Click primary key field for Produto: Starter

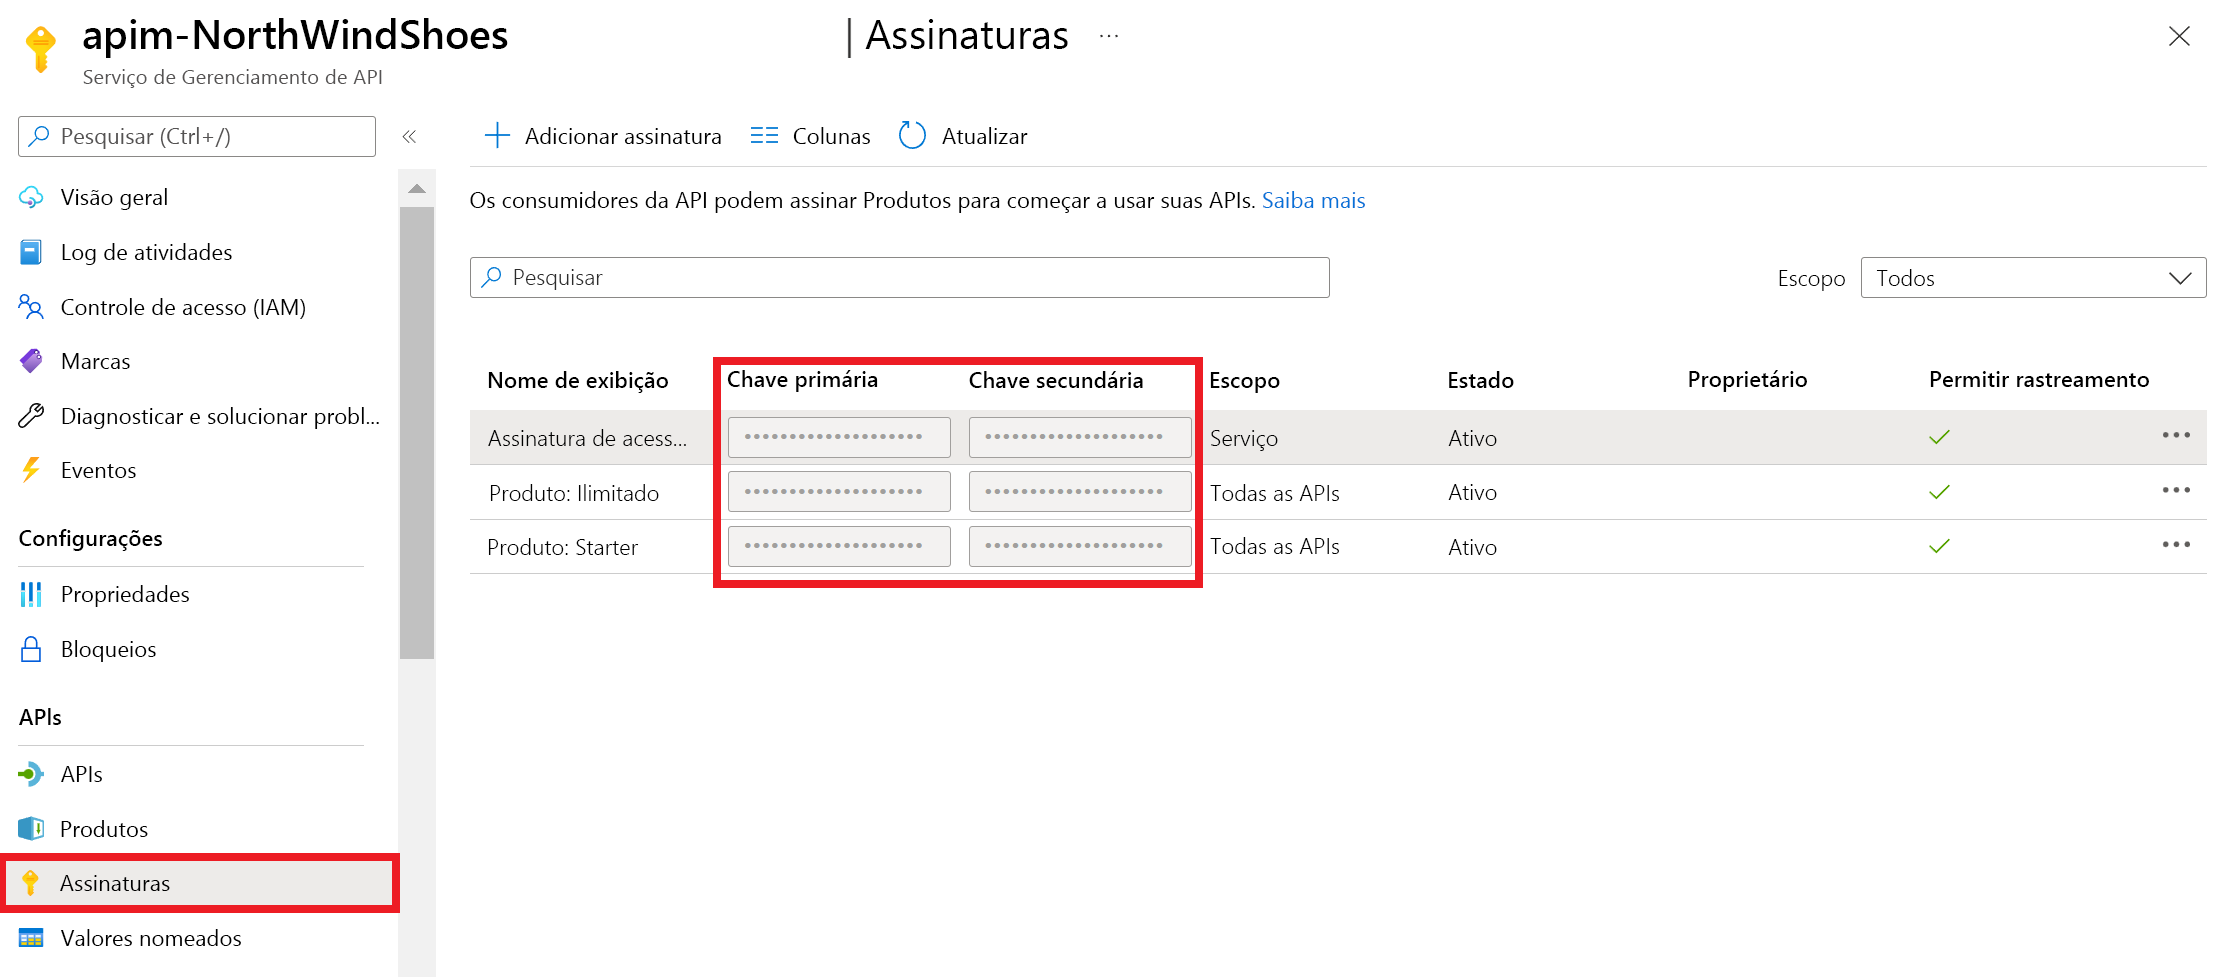[x=839, y=546]
